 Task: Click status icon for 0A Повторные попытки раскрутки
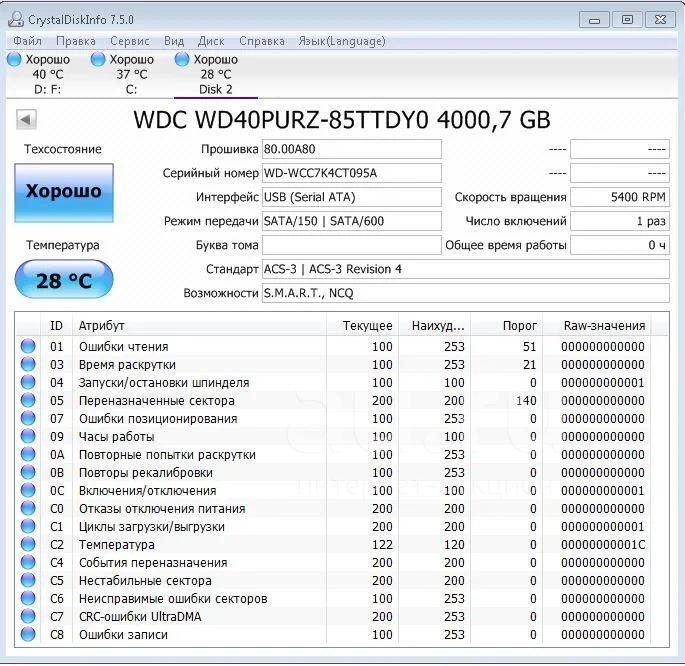(28, 455)
